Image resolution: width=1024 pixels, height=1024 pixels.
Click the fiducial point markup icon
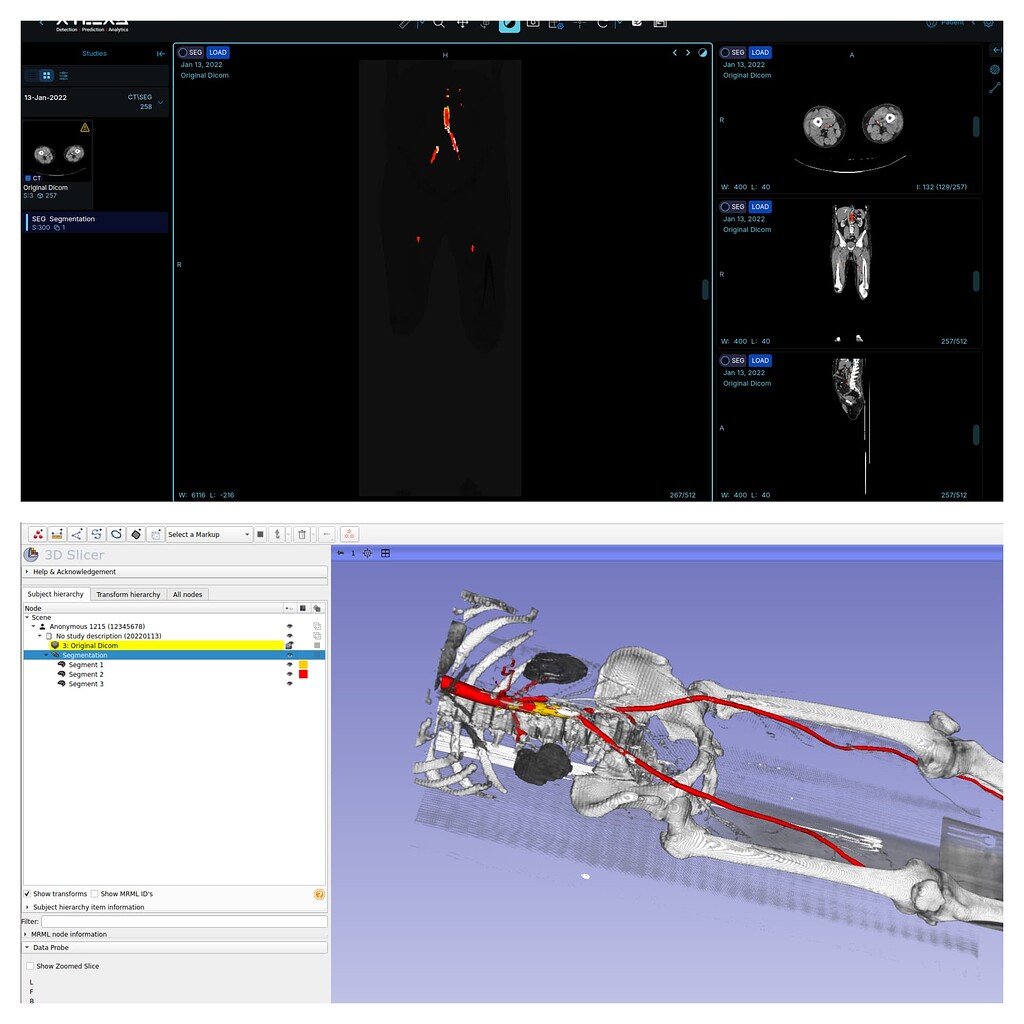(36, 533)
